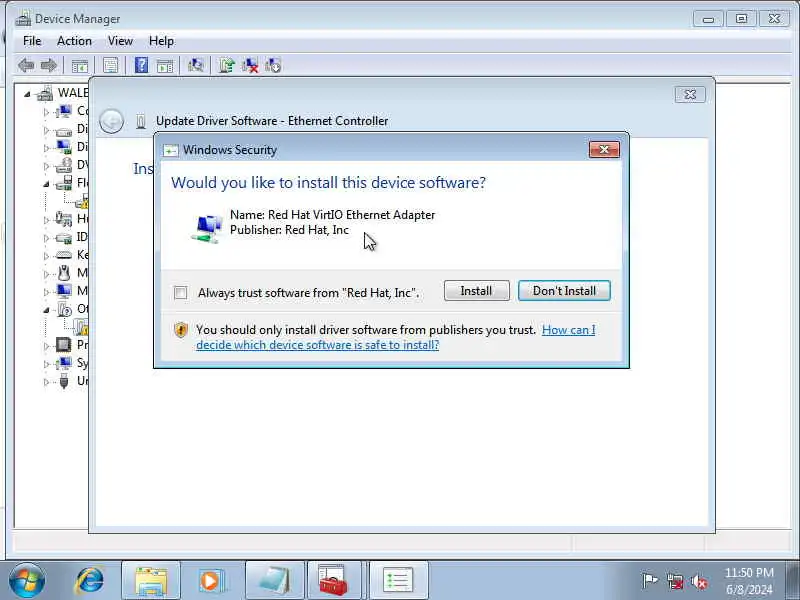800x600 pixels.
Task: Open the Action menu
Action: click(x=74, y=41)
